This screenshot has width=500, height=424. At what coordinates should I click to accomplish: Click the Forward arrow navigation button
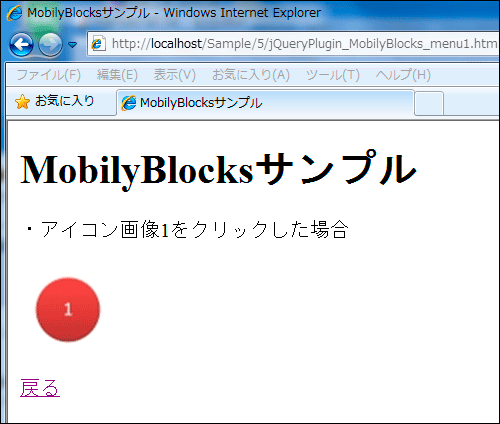(50, 44)
